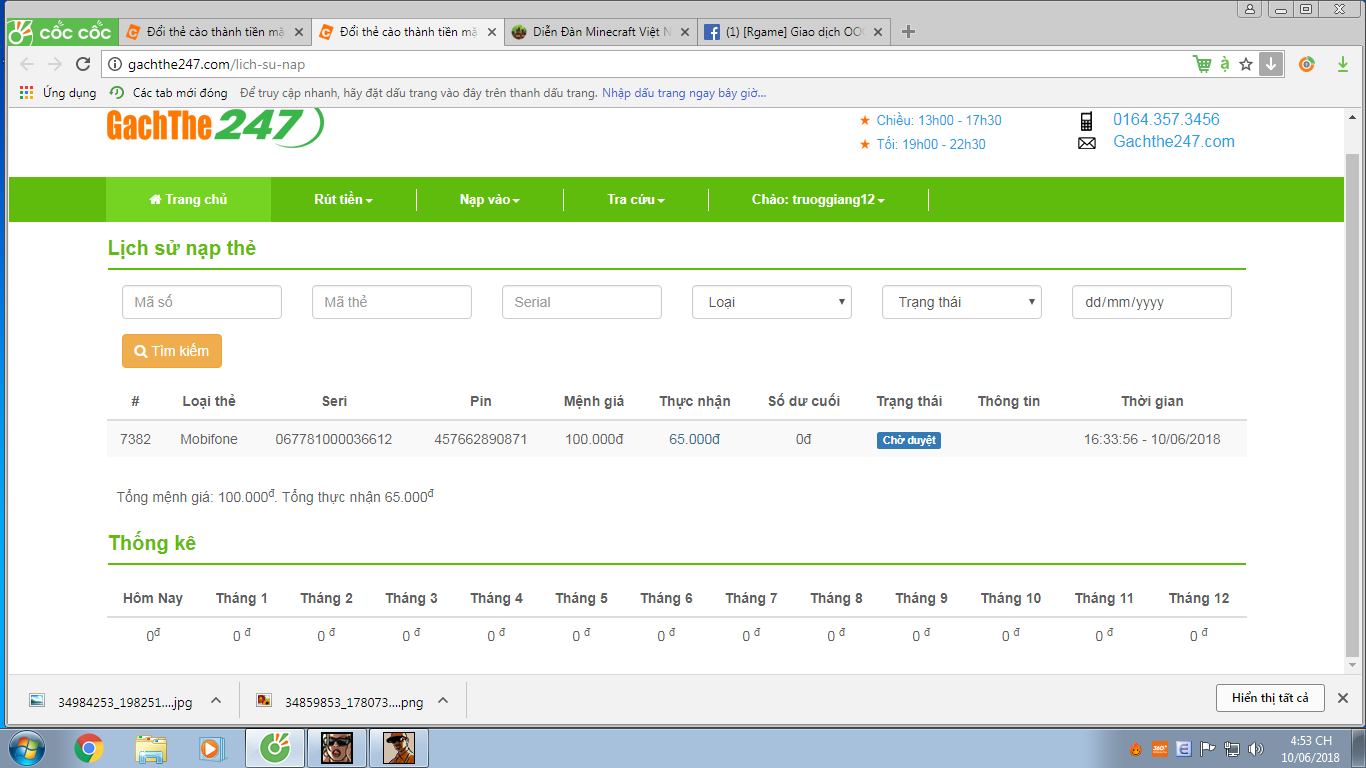Open the orange-green circular extension icon
The image size is (1366, 768).
tap(1306, 64)
